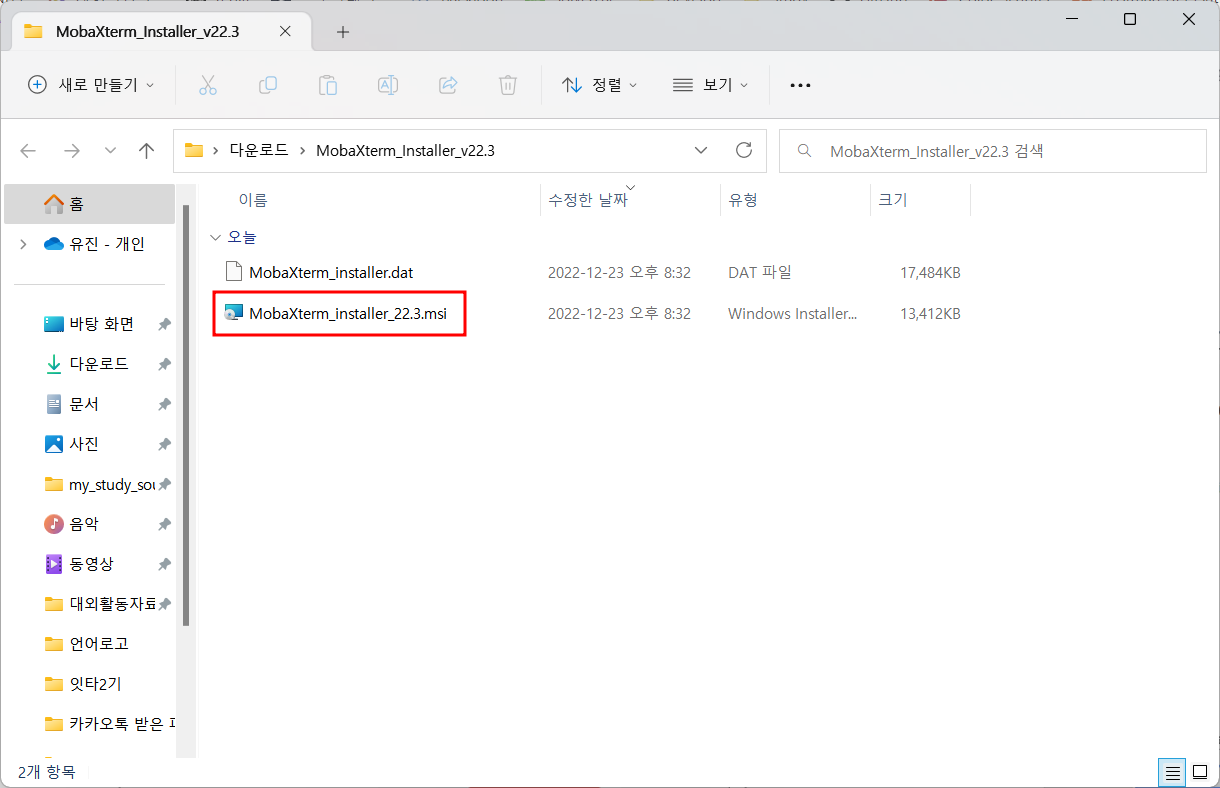Click the DAT 파일 type cell
This screenshot has width=1220, height=788.
[x=760, y=272]
